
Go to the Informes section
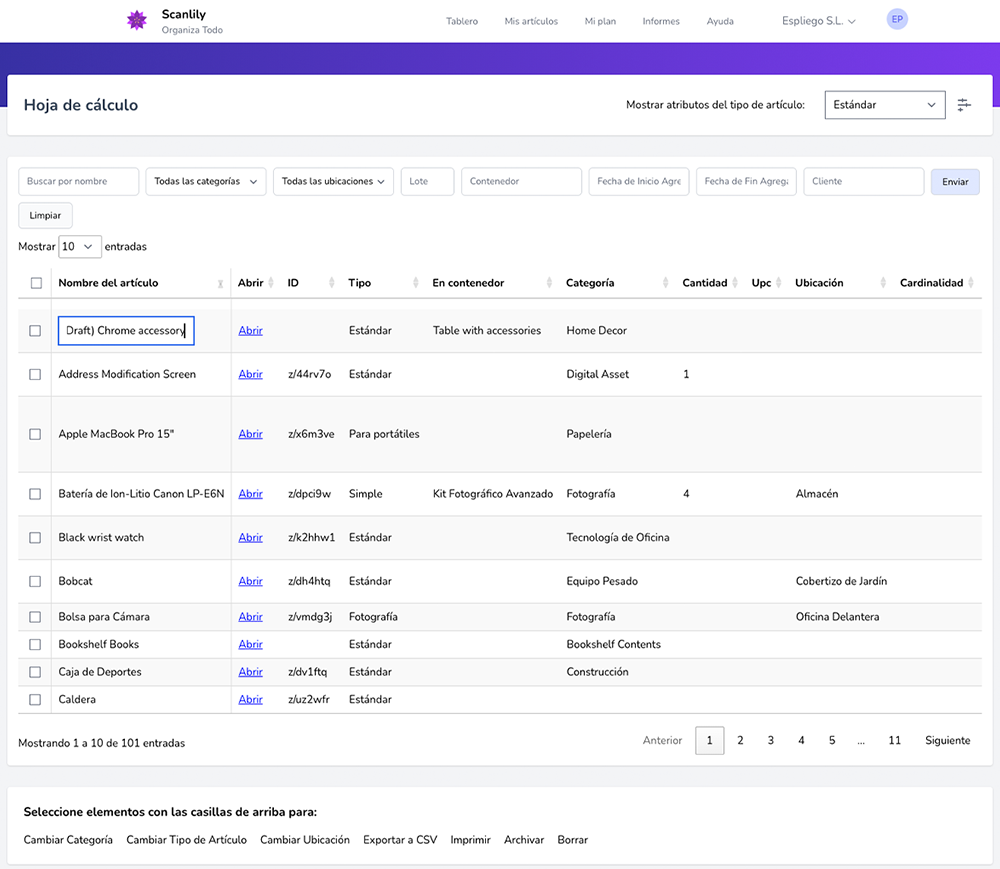(x=661, y=20)
